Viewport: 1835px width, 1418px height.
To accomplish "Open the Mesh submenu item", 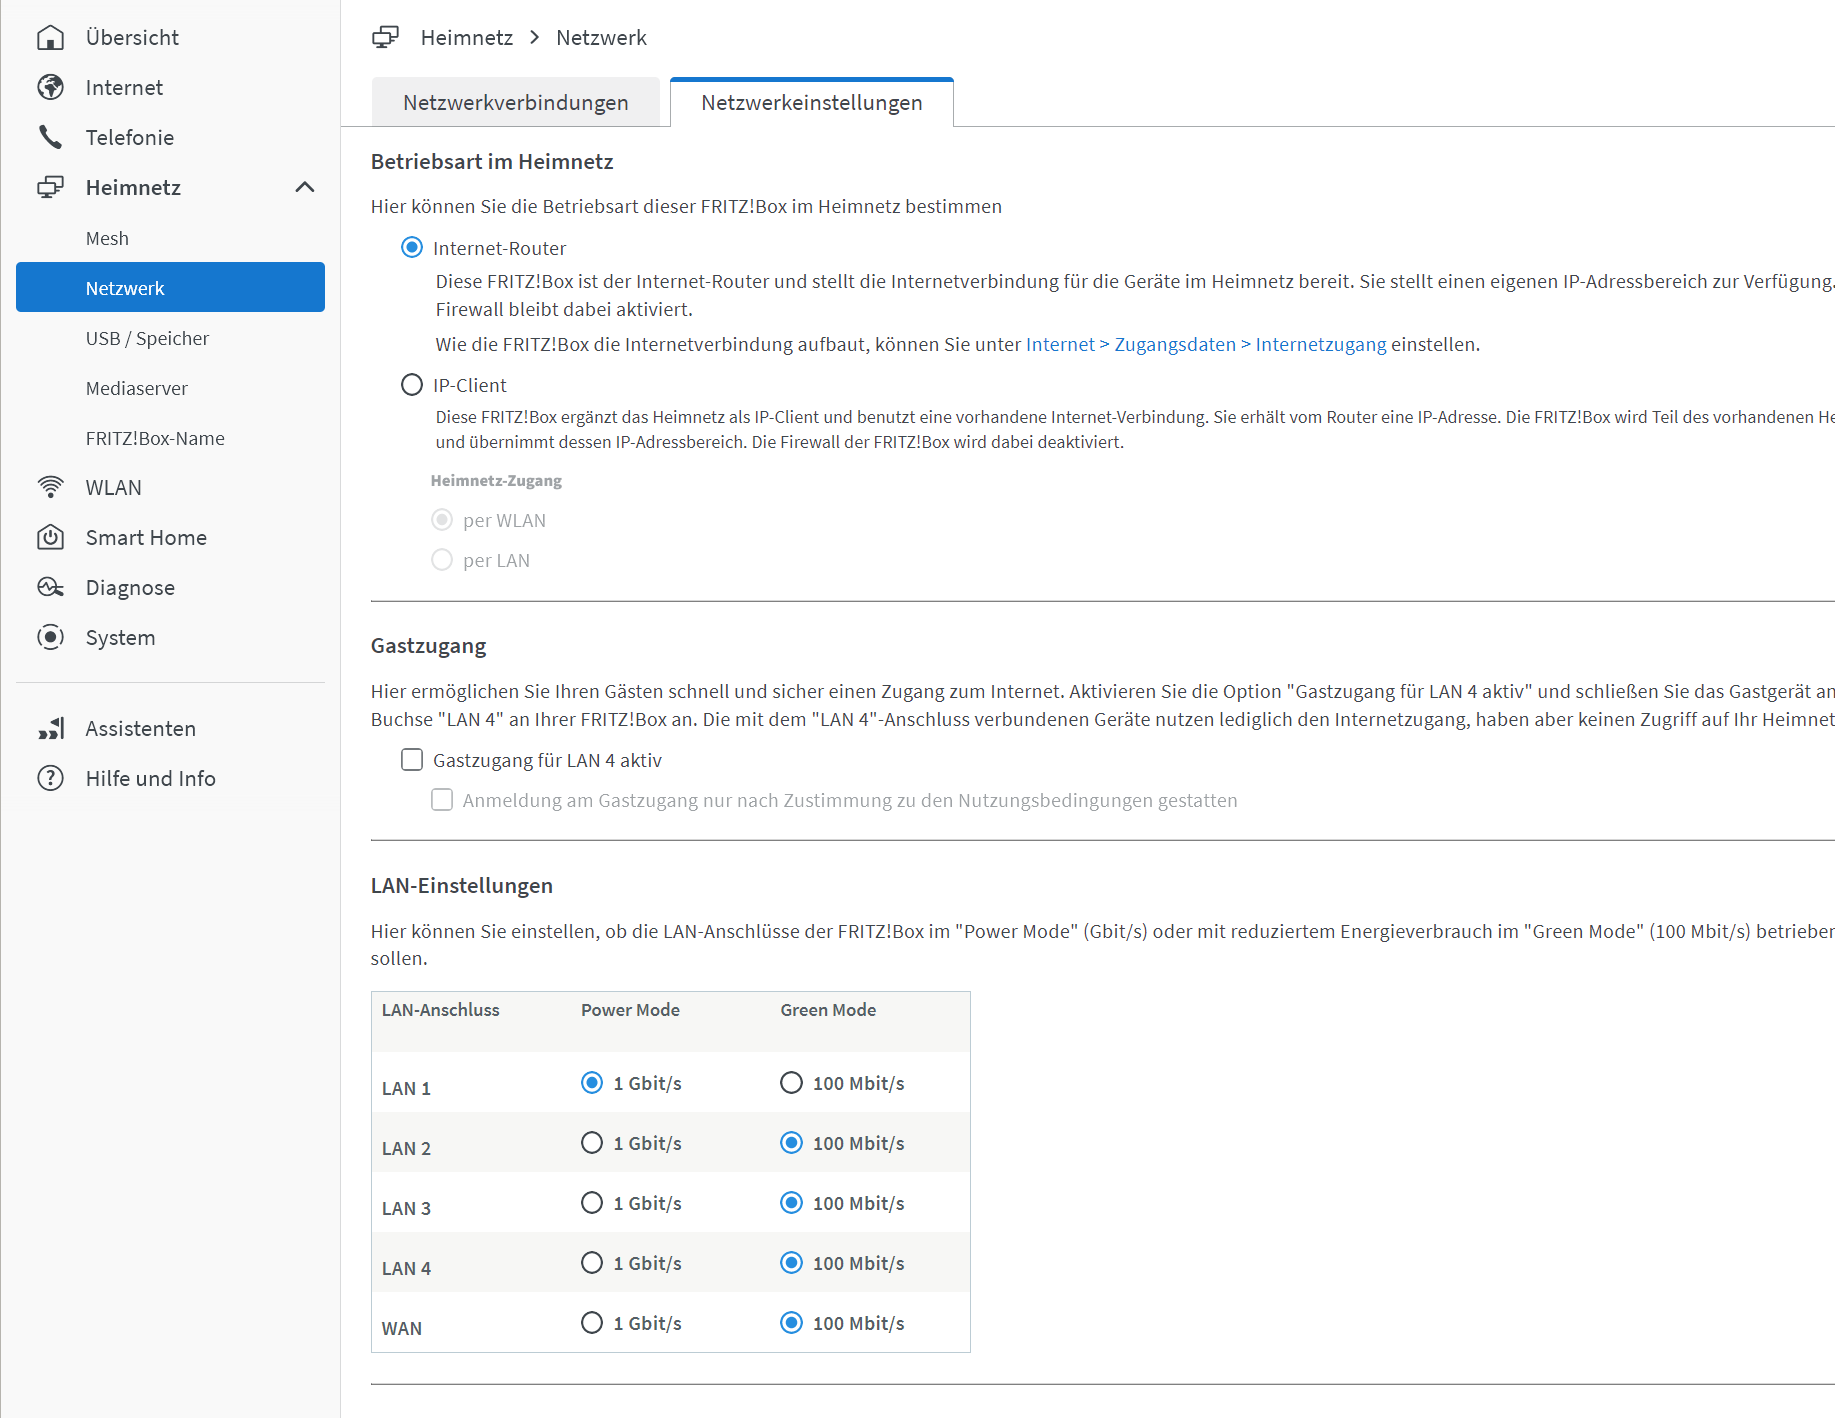I will coord(107,239).
